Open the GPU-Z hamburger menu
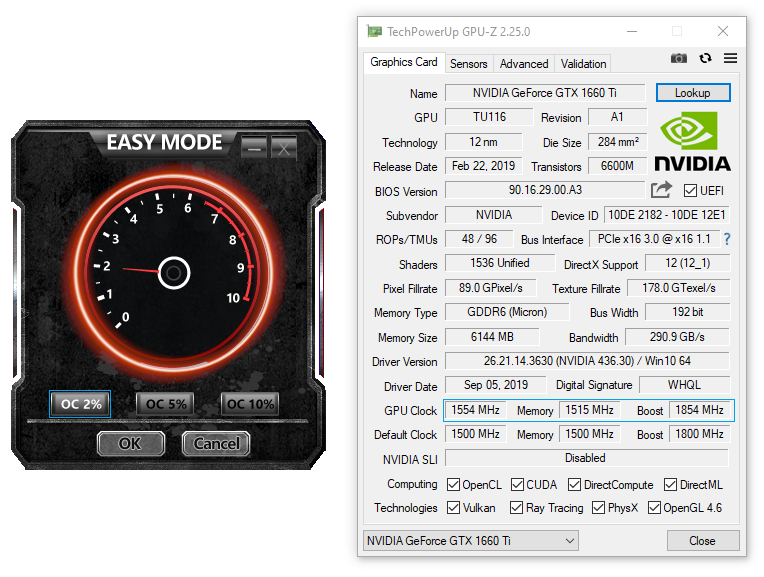This screenshot has height=577, width=764. click(730, 58)
